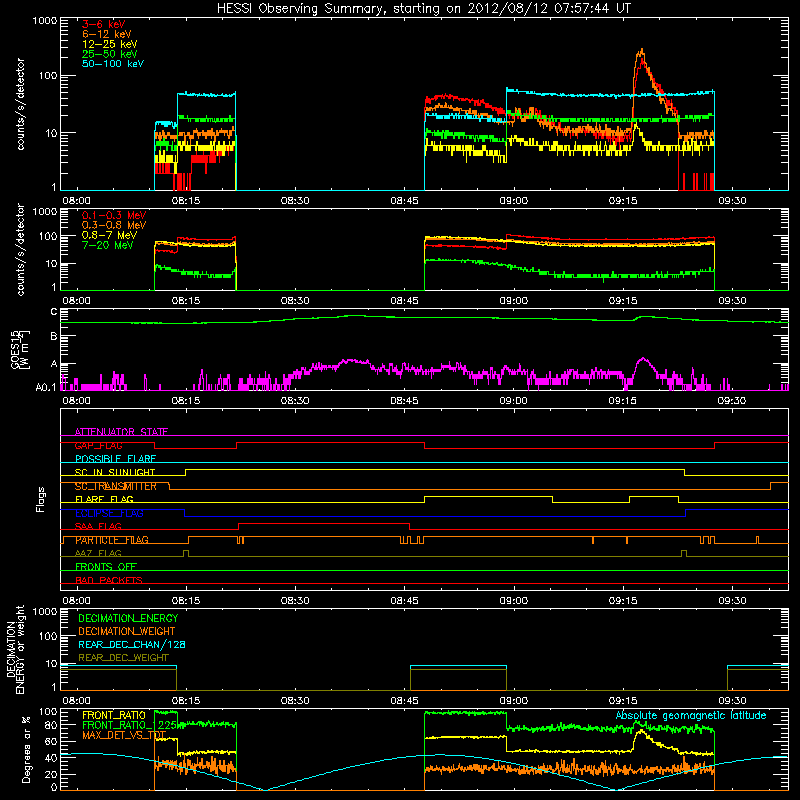Click the magenta GOES bump near 09:17

tap(643, 360)
